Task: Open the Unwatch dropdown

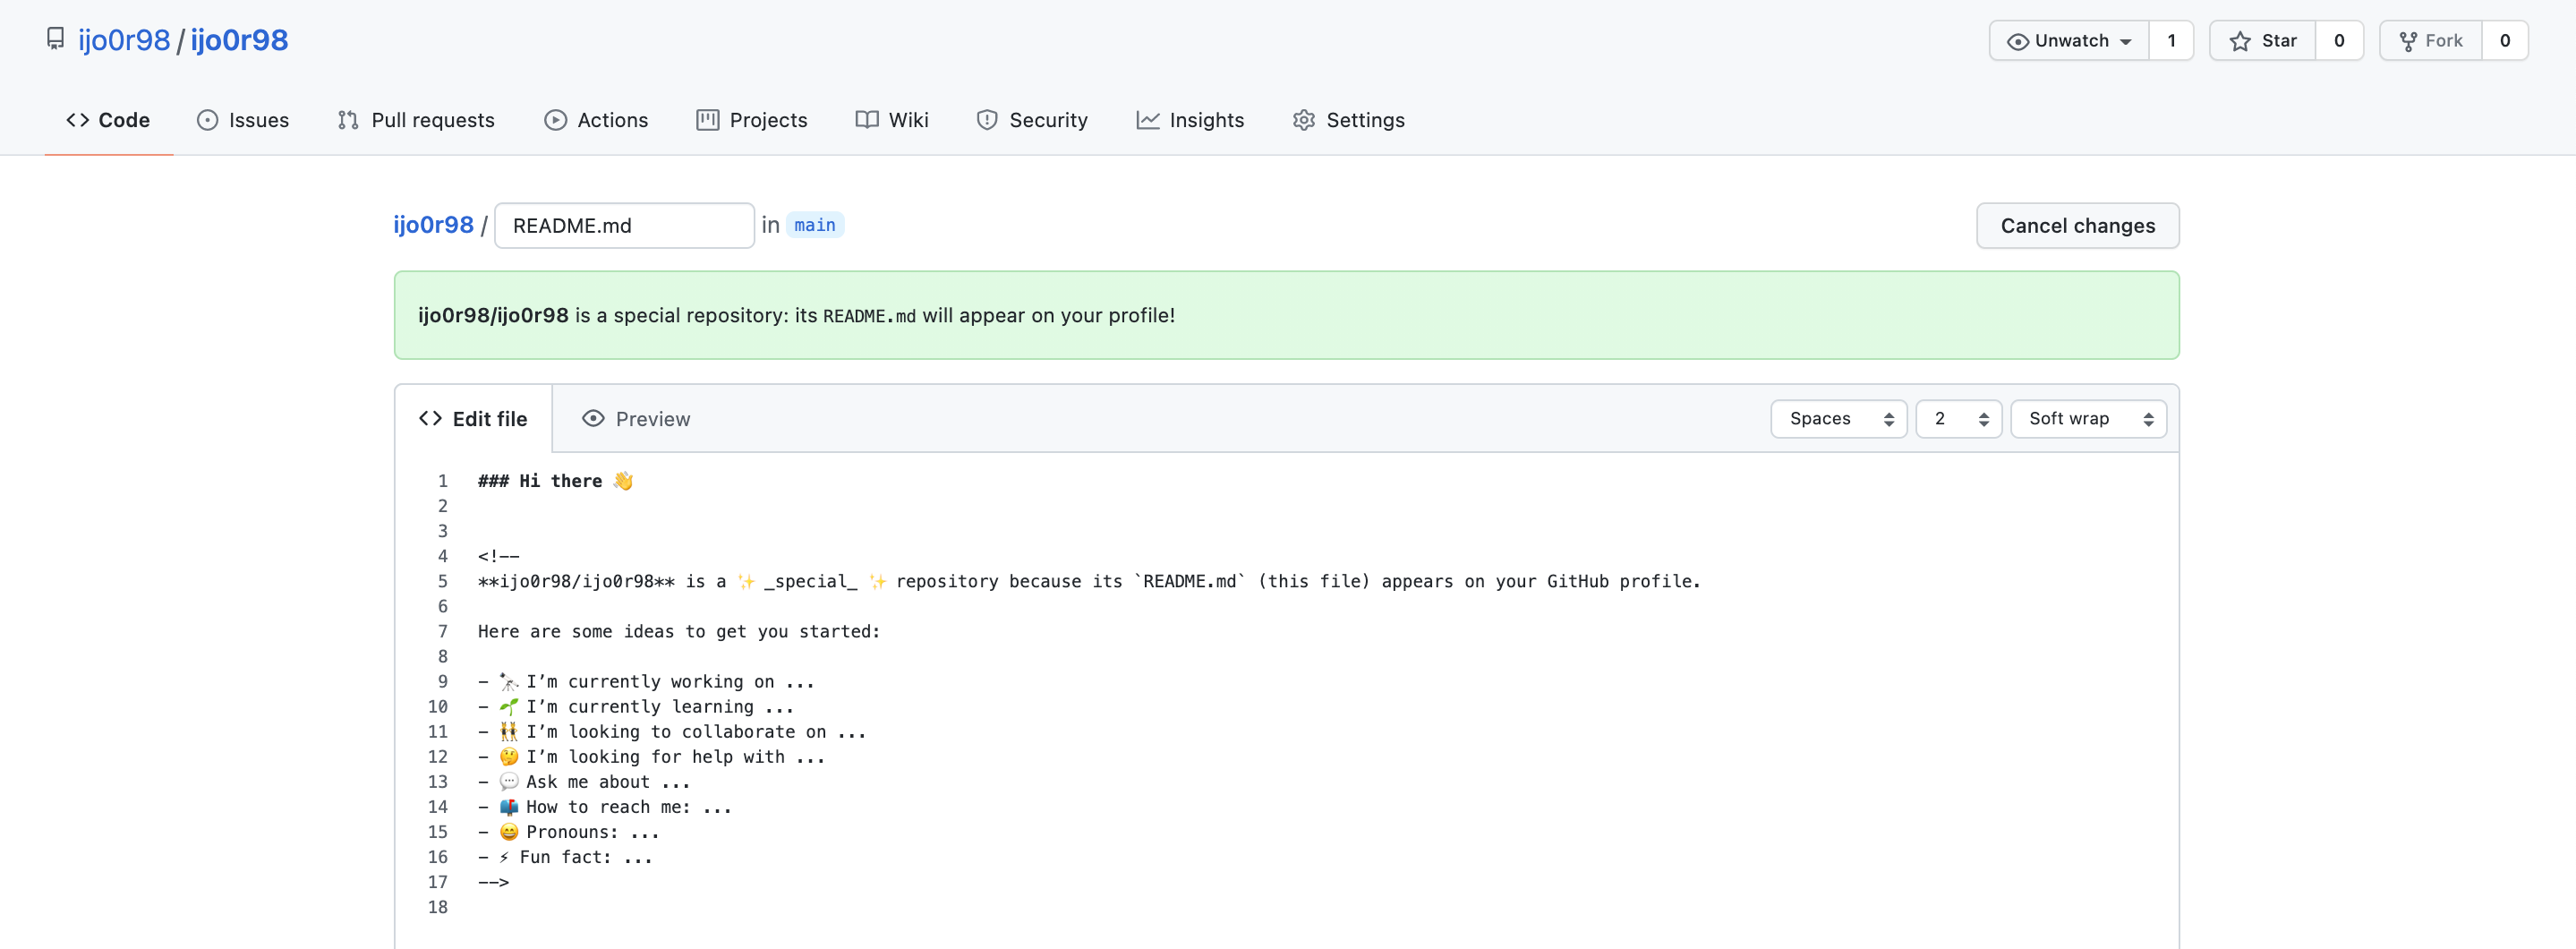Action: (2069, 40)
